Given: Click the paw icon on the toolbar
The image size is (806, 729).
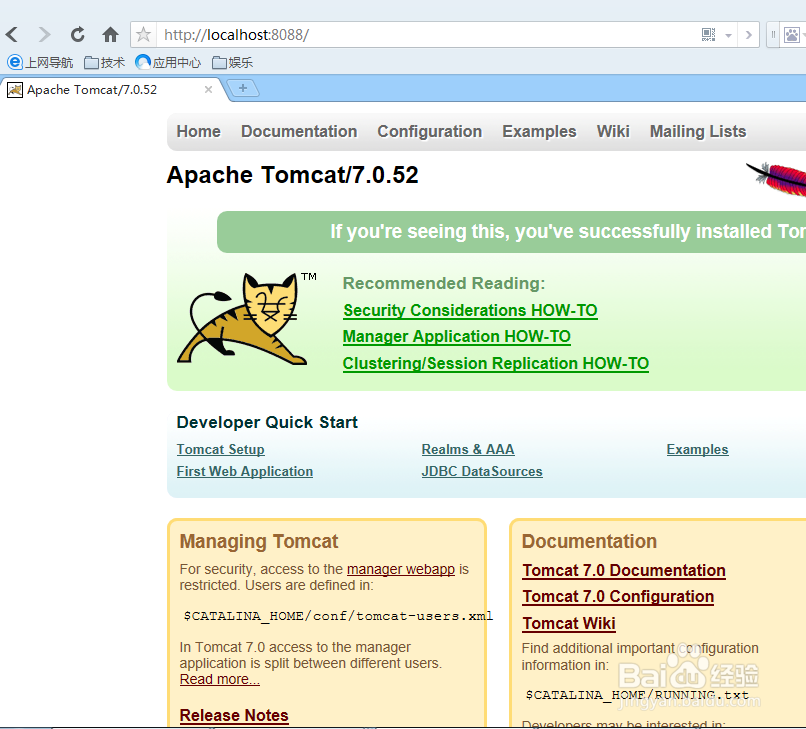Looking at the screenshot, I should click(792, 35).
